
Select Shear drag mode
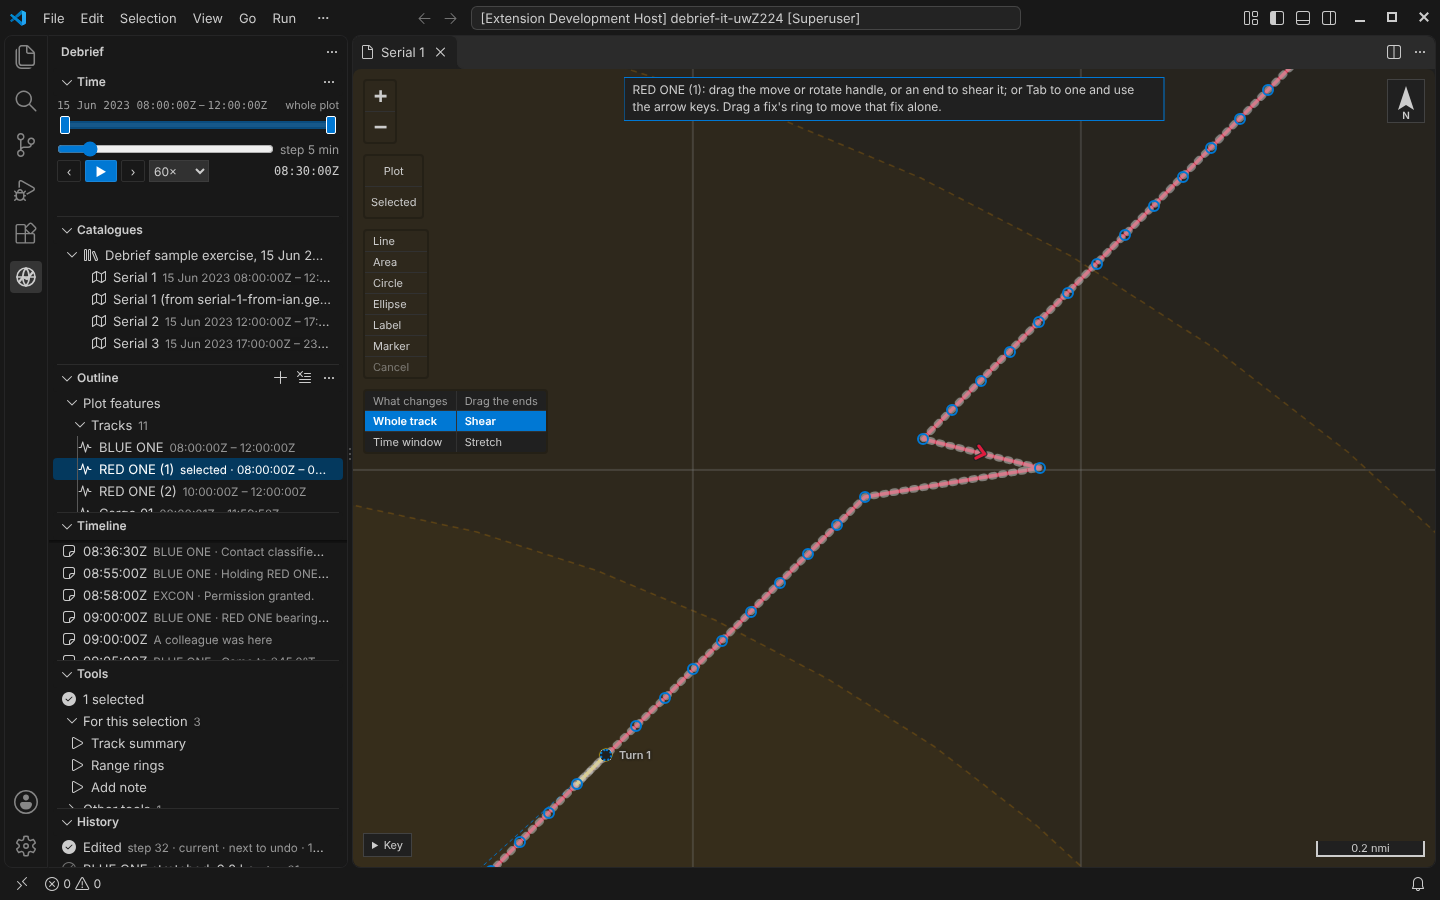tap(501, 421)
